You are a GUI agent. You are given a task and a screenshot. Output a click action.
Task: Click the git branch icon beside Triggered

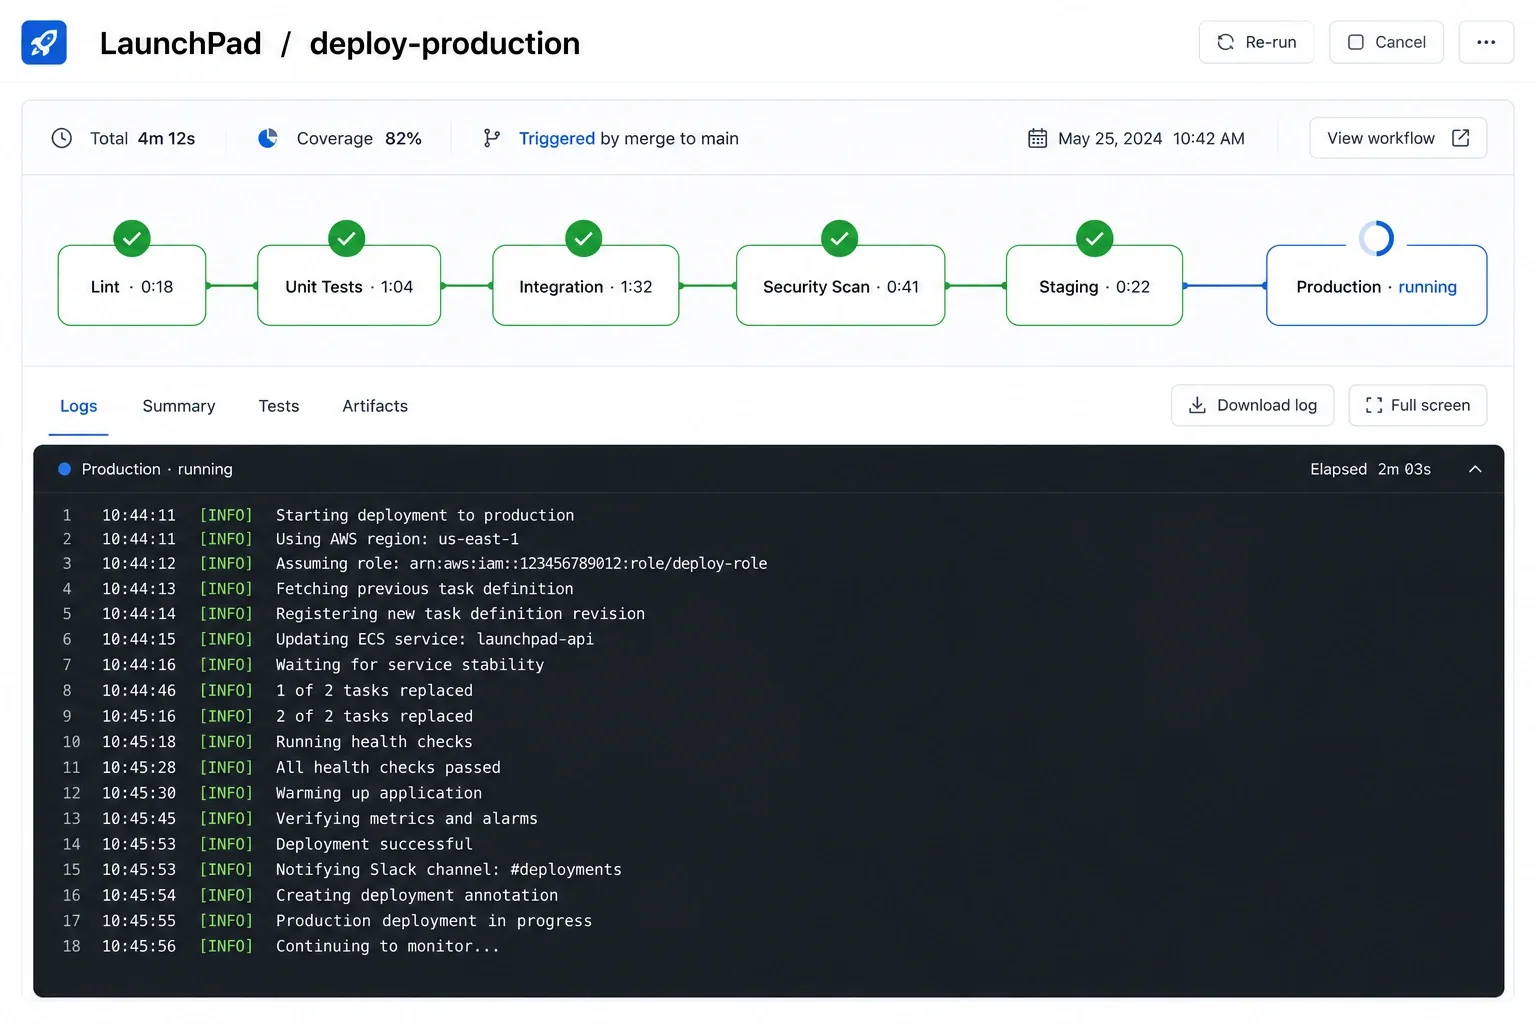[x=491, y=138]
